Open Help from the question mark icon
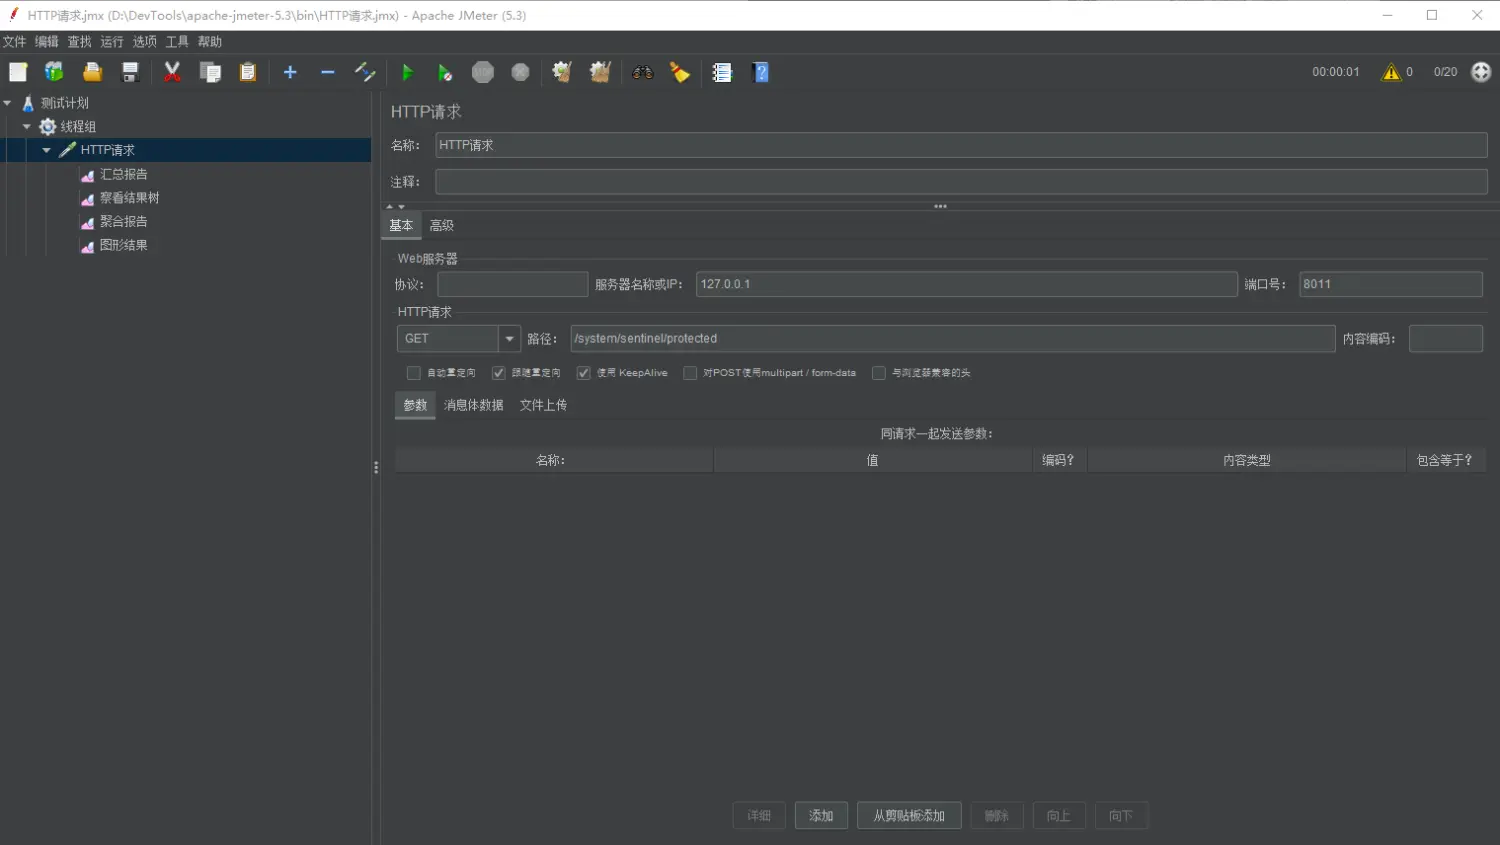This screenshot has width=1500, height=845. click(x=761, y=72)
